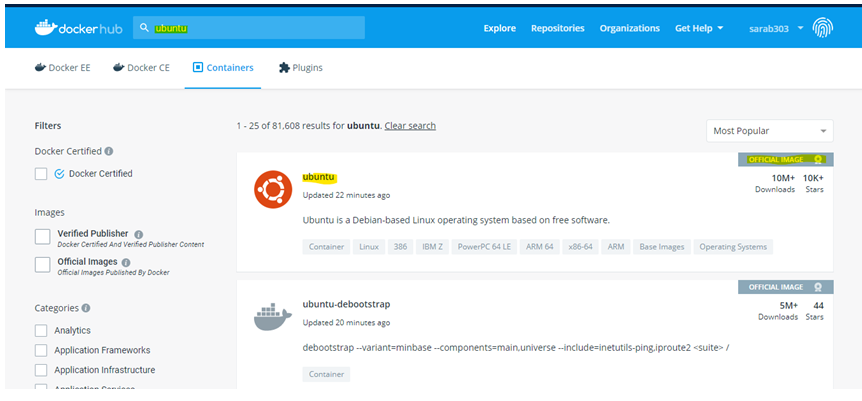This screenshot has width=862, height=401.
Task: Click the ubuntu-debootstrap whale logo
Action: tap(273, 317)
